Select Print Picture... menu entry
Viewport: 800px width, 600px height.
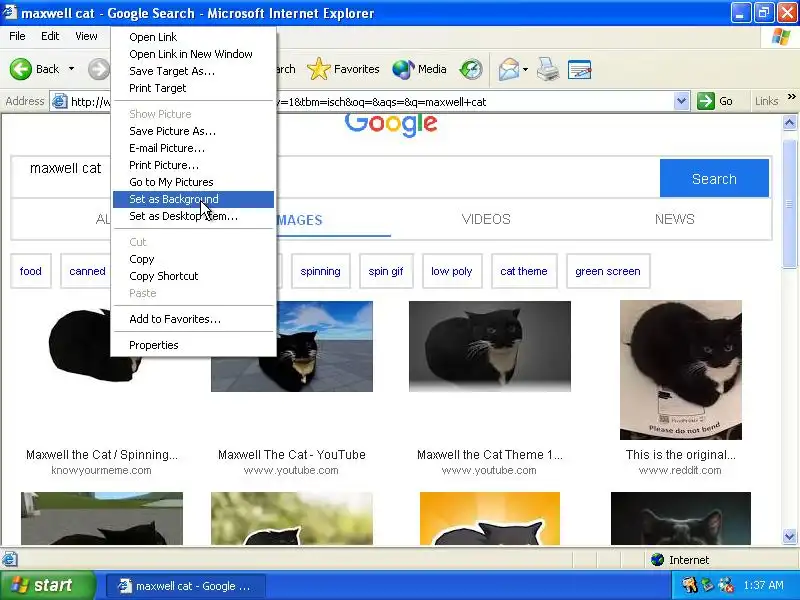(x=193, y=165)
